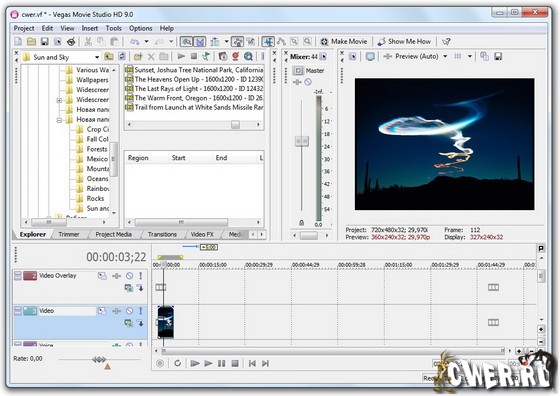
Task: Open the Auto Ripple mode dropdown arrow
Action: [226, 42]
